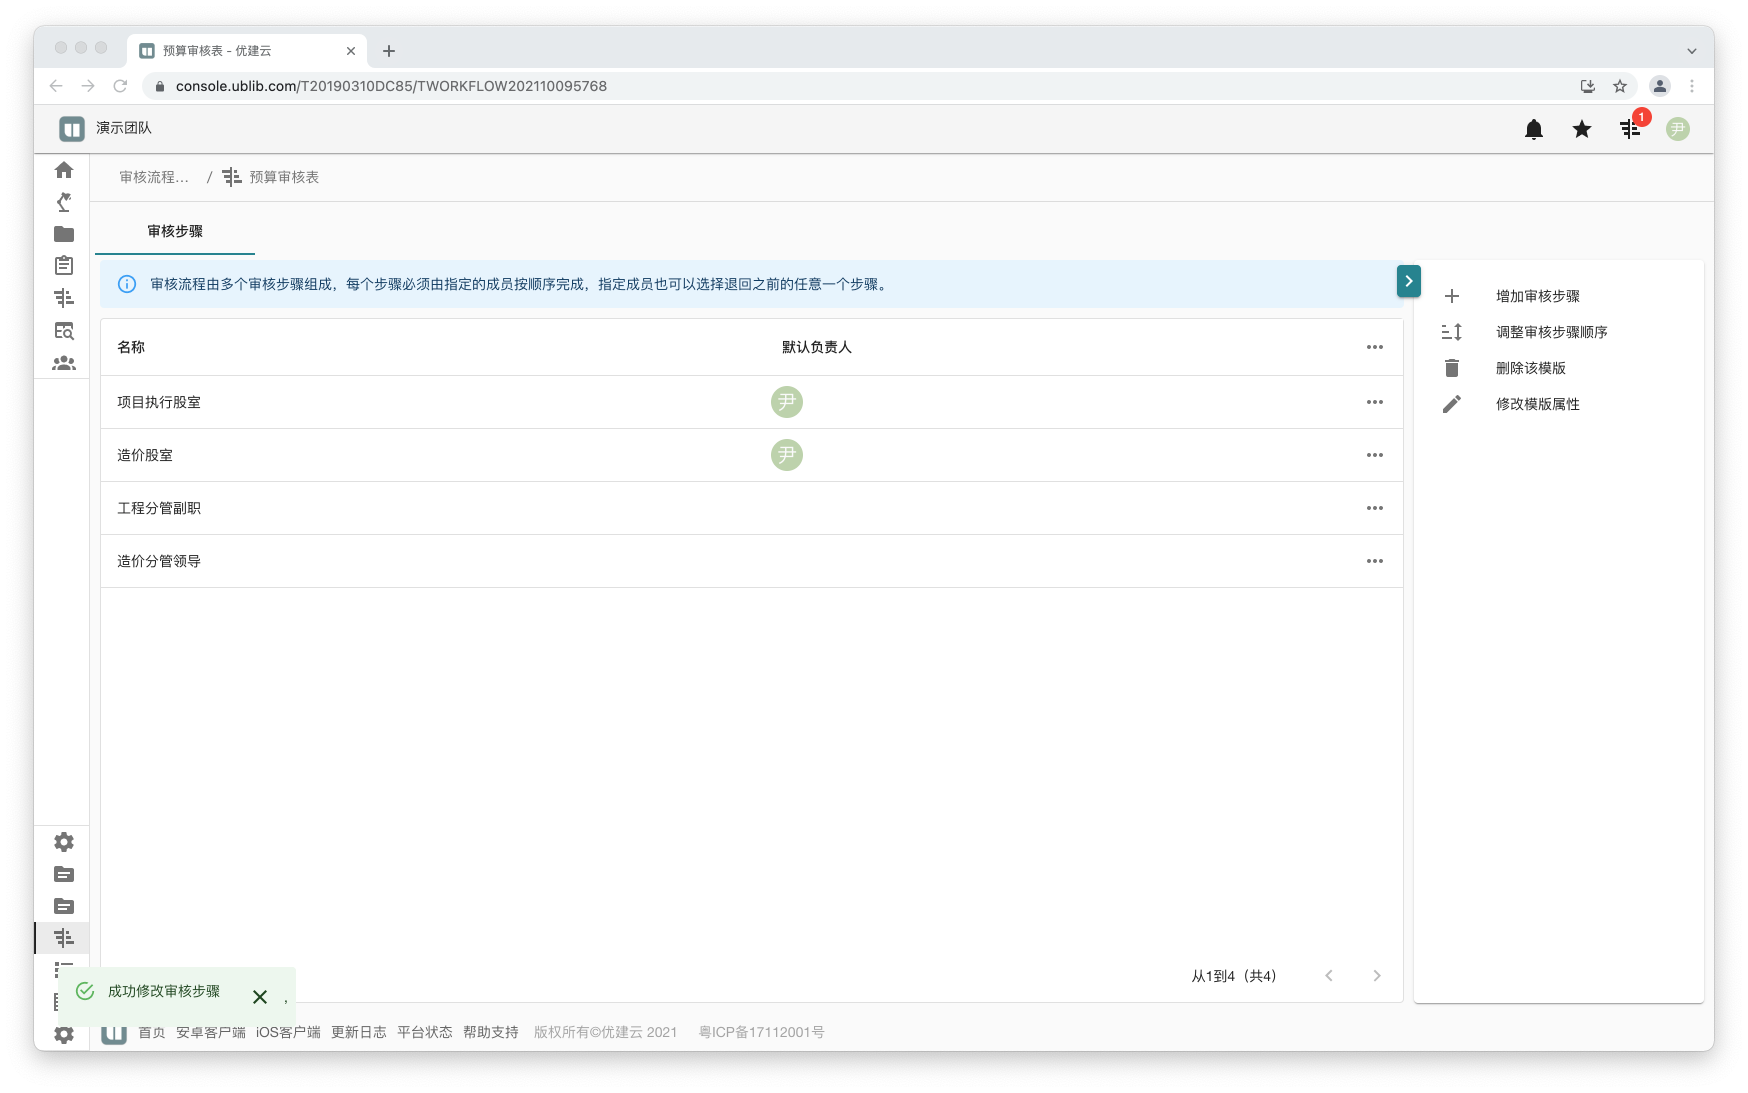Click the clipboard icon in sidebar
1748x1093 pixels.
coord(64,266)
